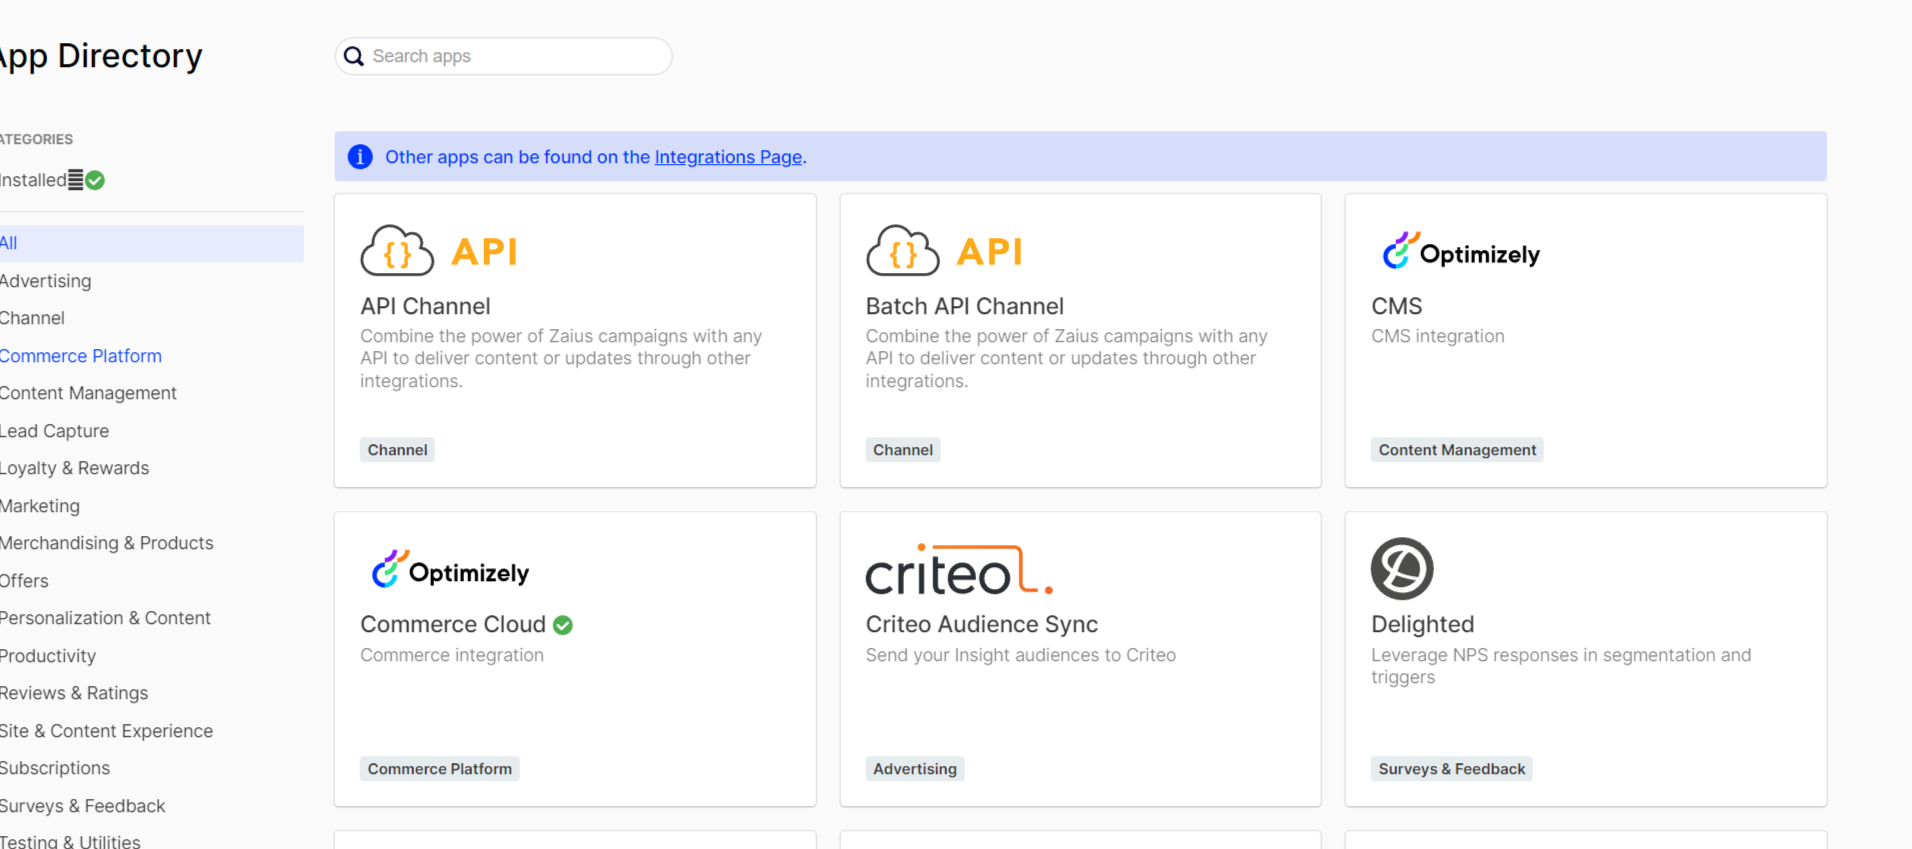
Task: Filter by Commerce Platform category
Action: pos(80,356)
